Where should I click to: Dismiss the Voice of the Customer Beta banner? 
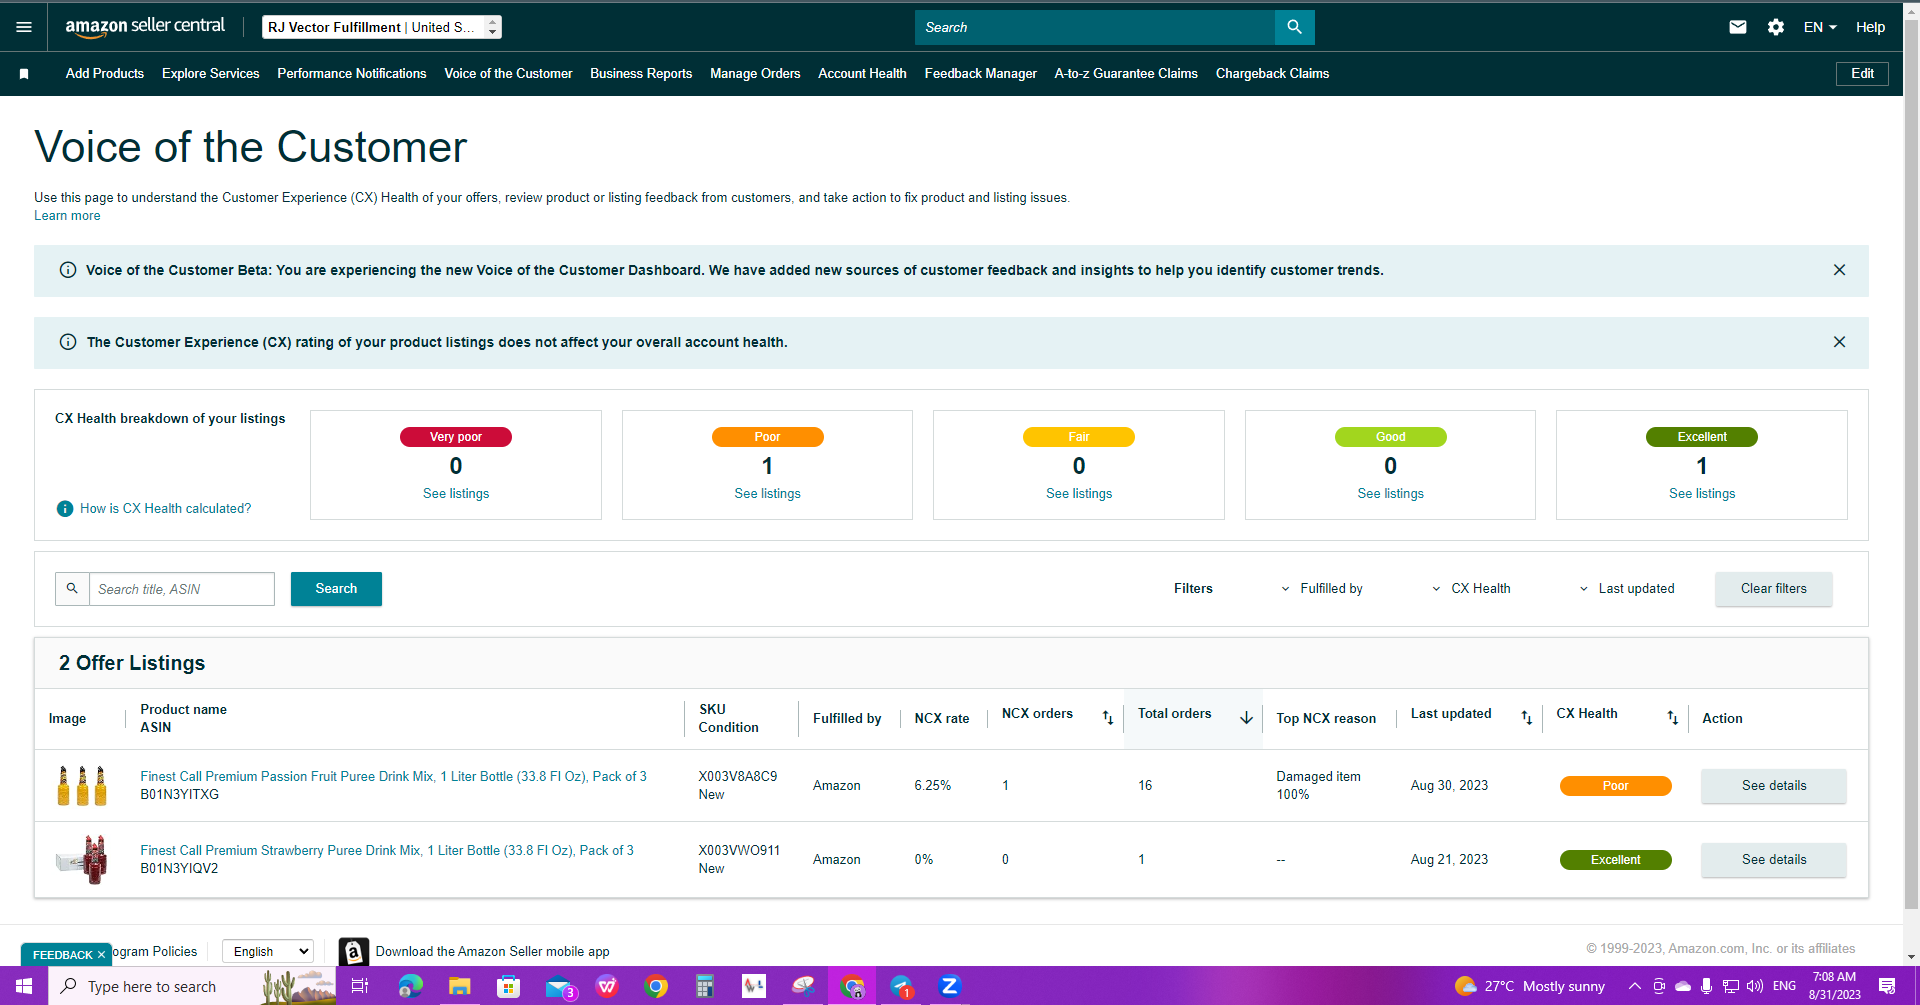[x=1839, y=270]
